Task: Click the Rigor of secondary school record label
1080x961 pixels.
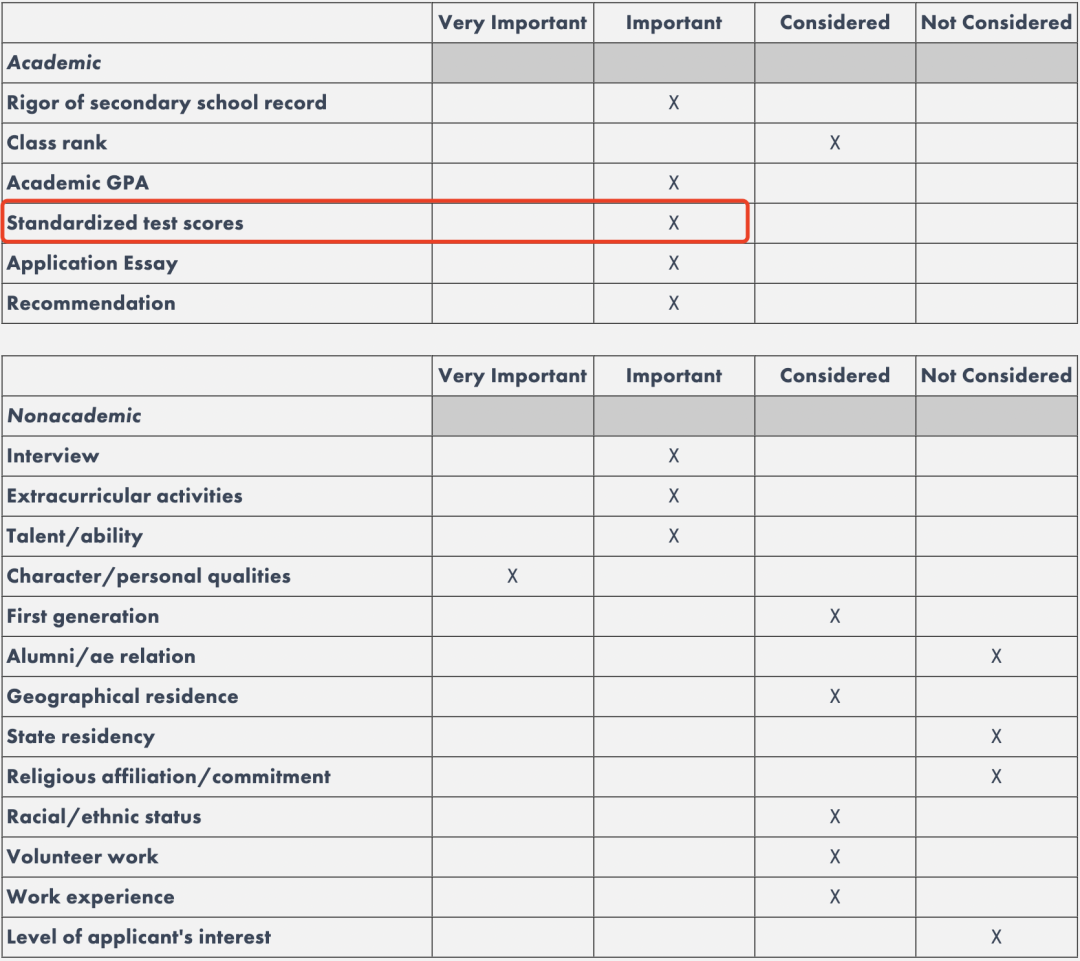Action: coord(166,103)
